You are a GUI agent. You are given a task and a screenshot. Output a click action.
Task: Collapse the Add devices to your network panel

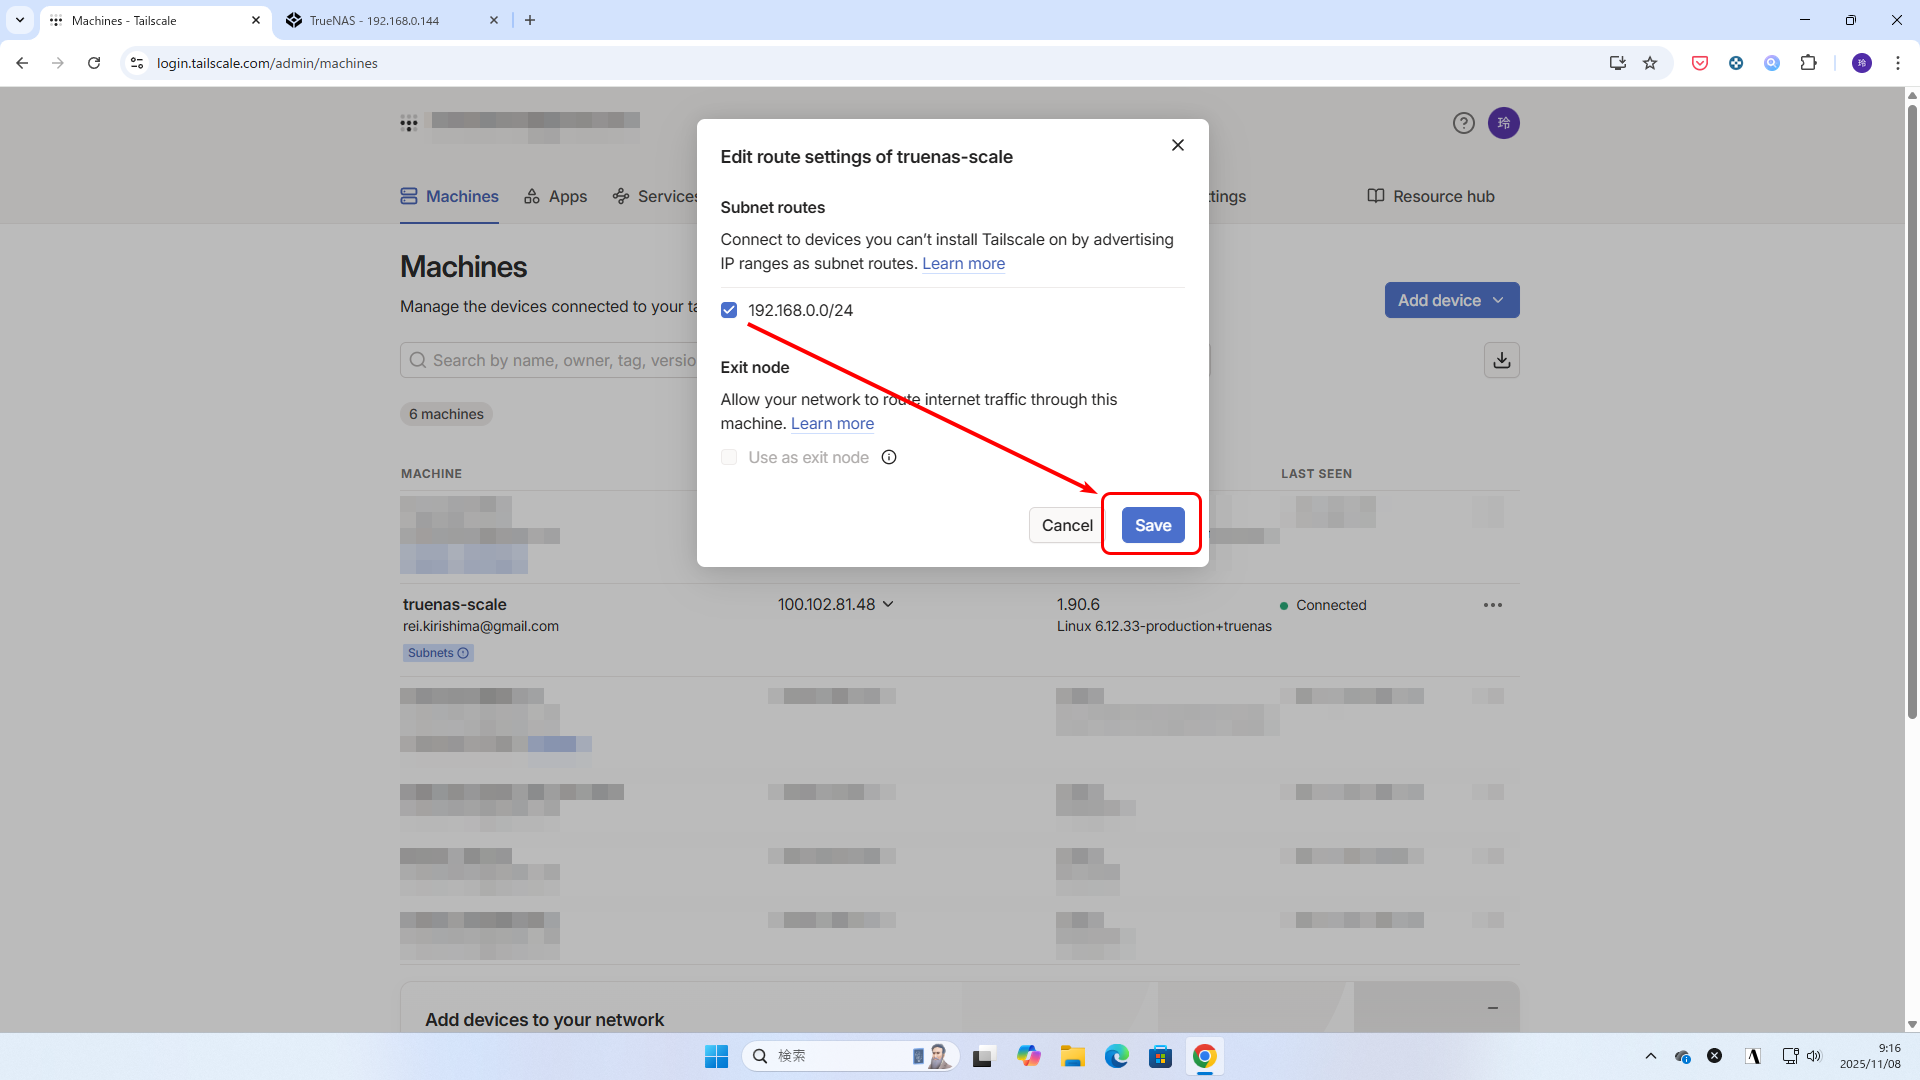point(1492,1008)
